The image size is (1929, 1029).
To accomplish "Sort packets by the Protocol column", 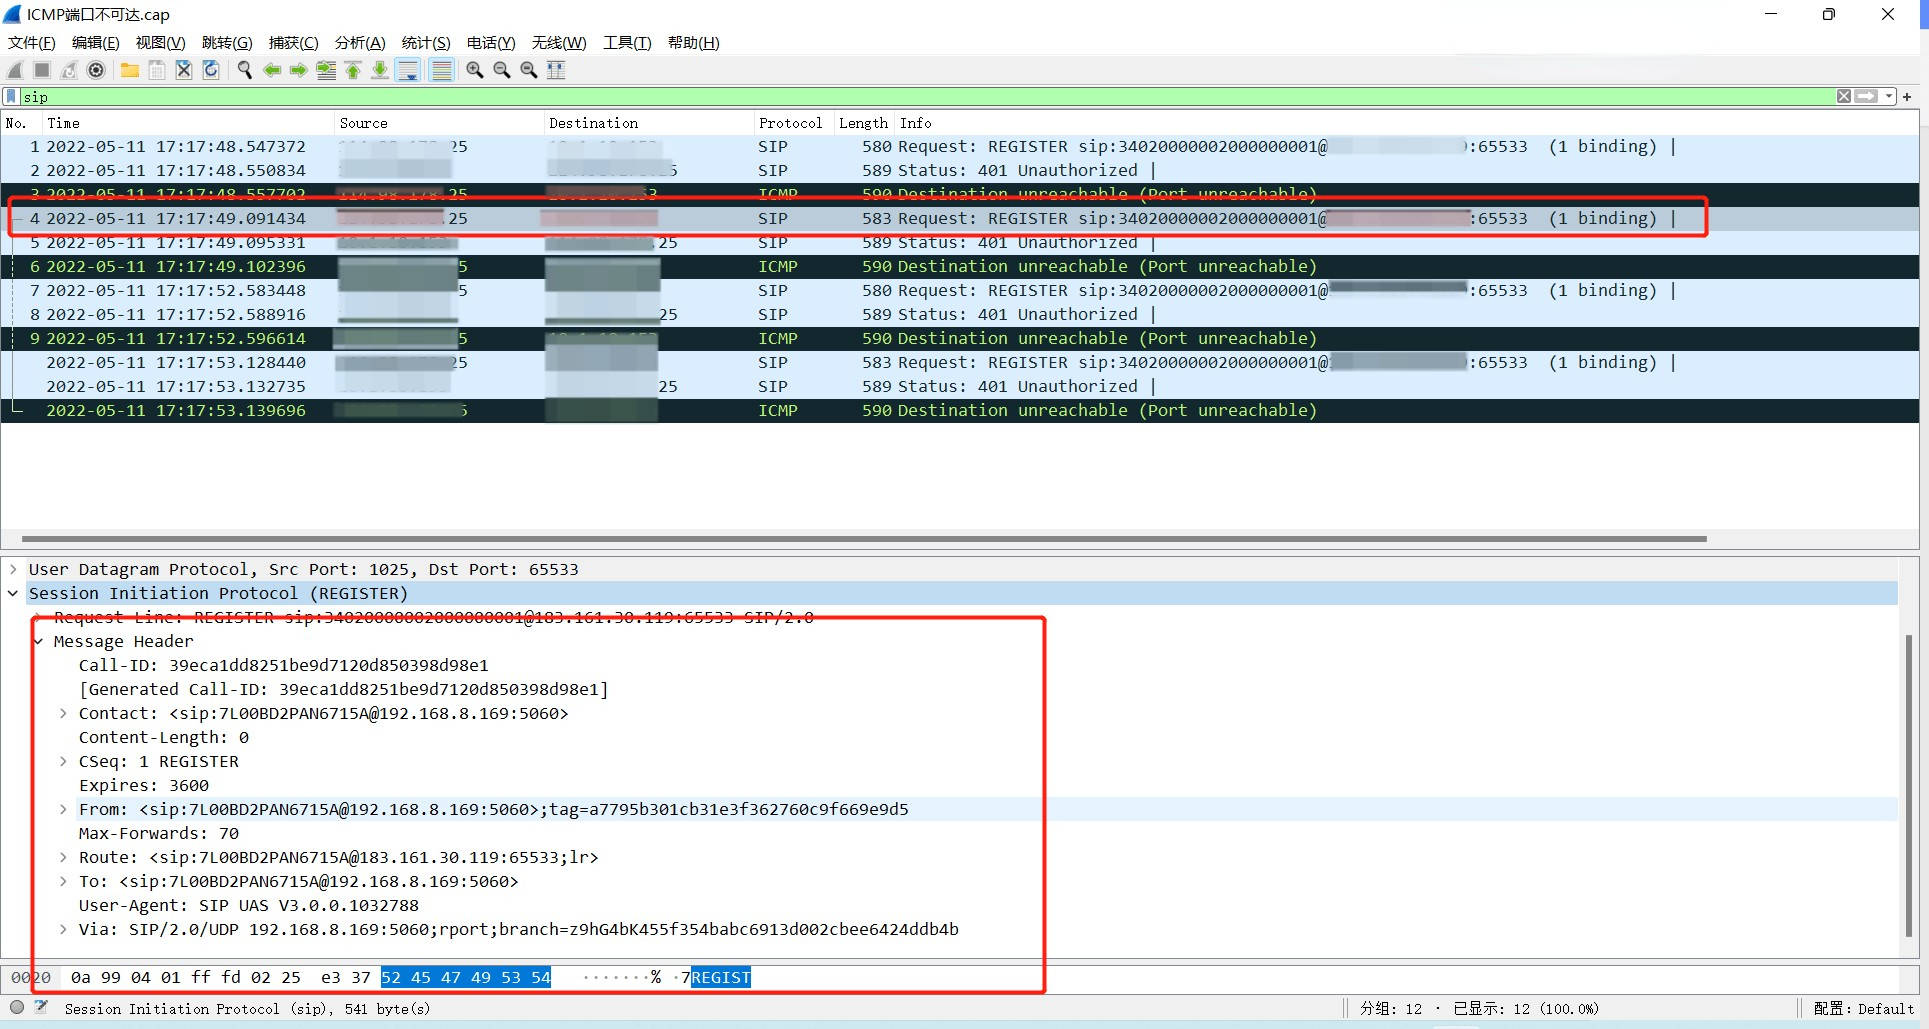I will pyautogui.click(x=794, y=123).
